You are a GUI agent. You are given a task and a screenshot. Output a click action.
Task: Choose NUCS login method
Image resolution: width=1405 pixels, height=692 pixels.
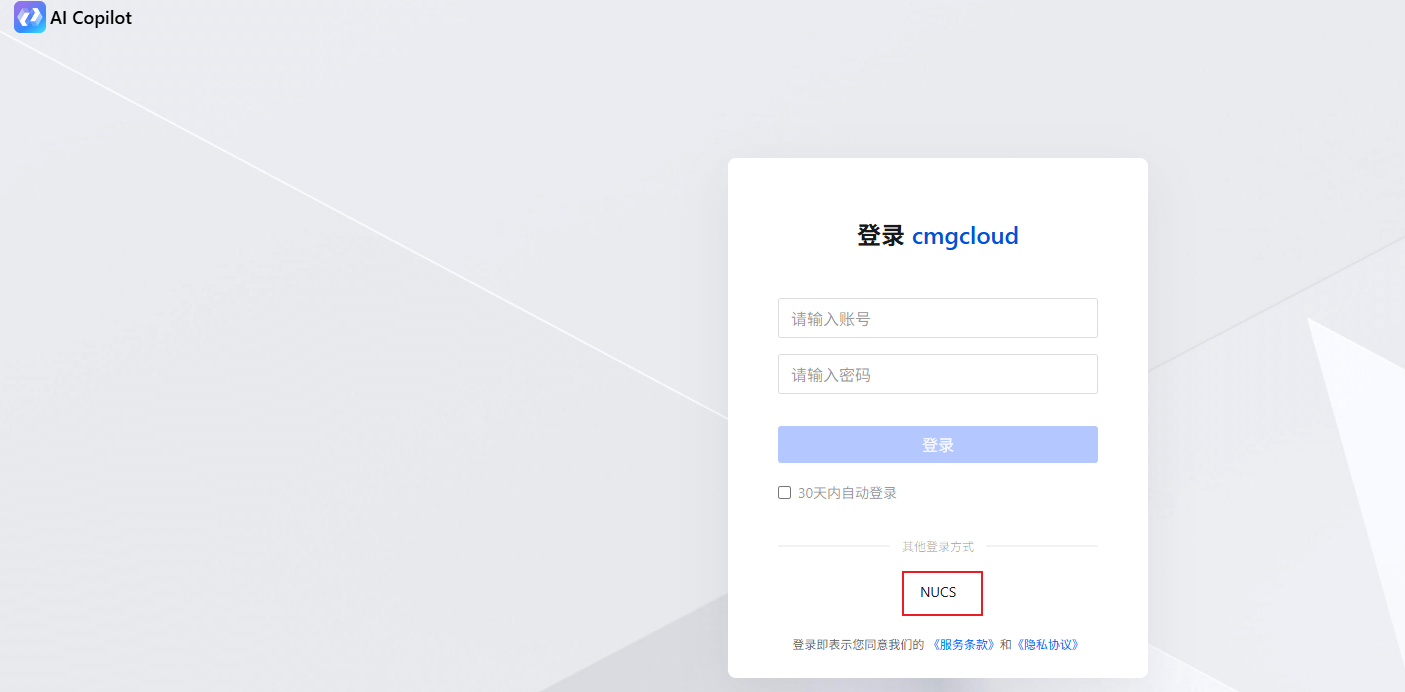938,592
